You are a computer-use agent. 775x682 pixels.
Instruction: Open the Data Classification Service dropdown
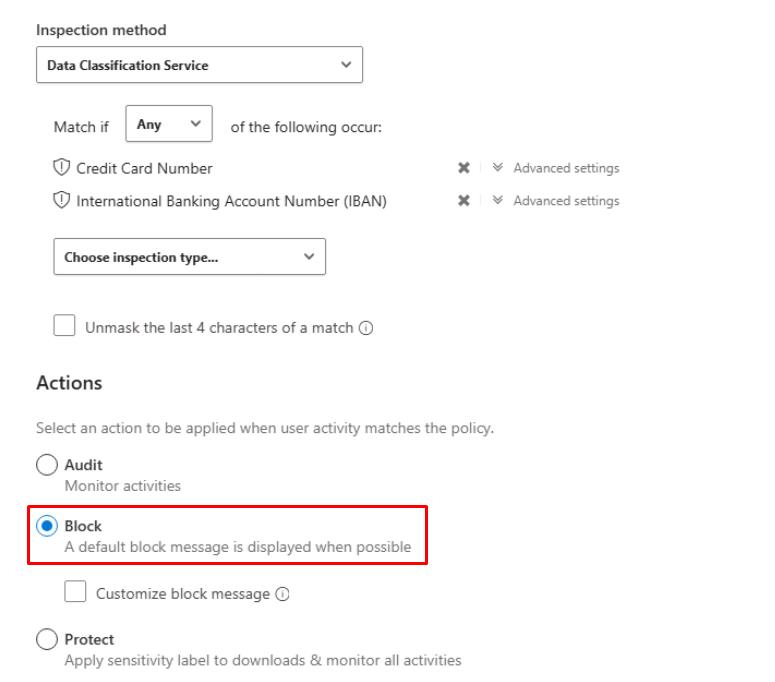pyautogui.click(x=199, y=65)
